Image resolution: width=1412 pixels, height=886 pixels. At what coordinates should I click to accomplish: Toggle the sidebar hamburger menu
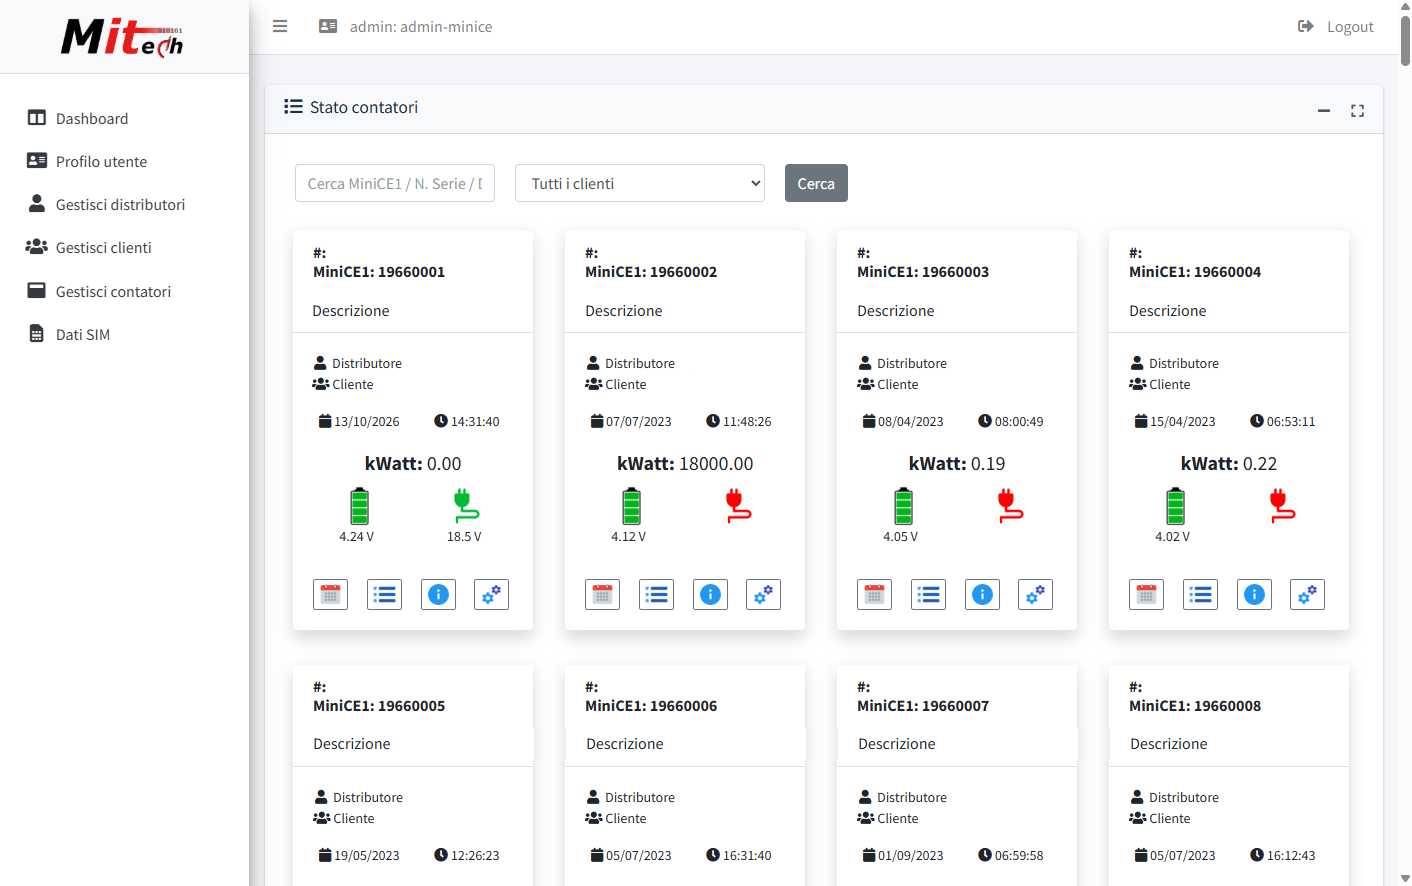[280, 26]
